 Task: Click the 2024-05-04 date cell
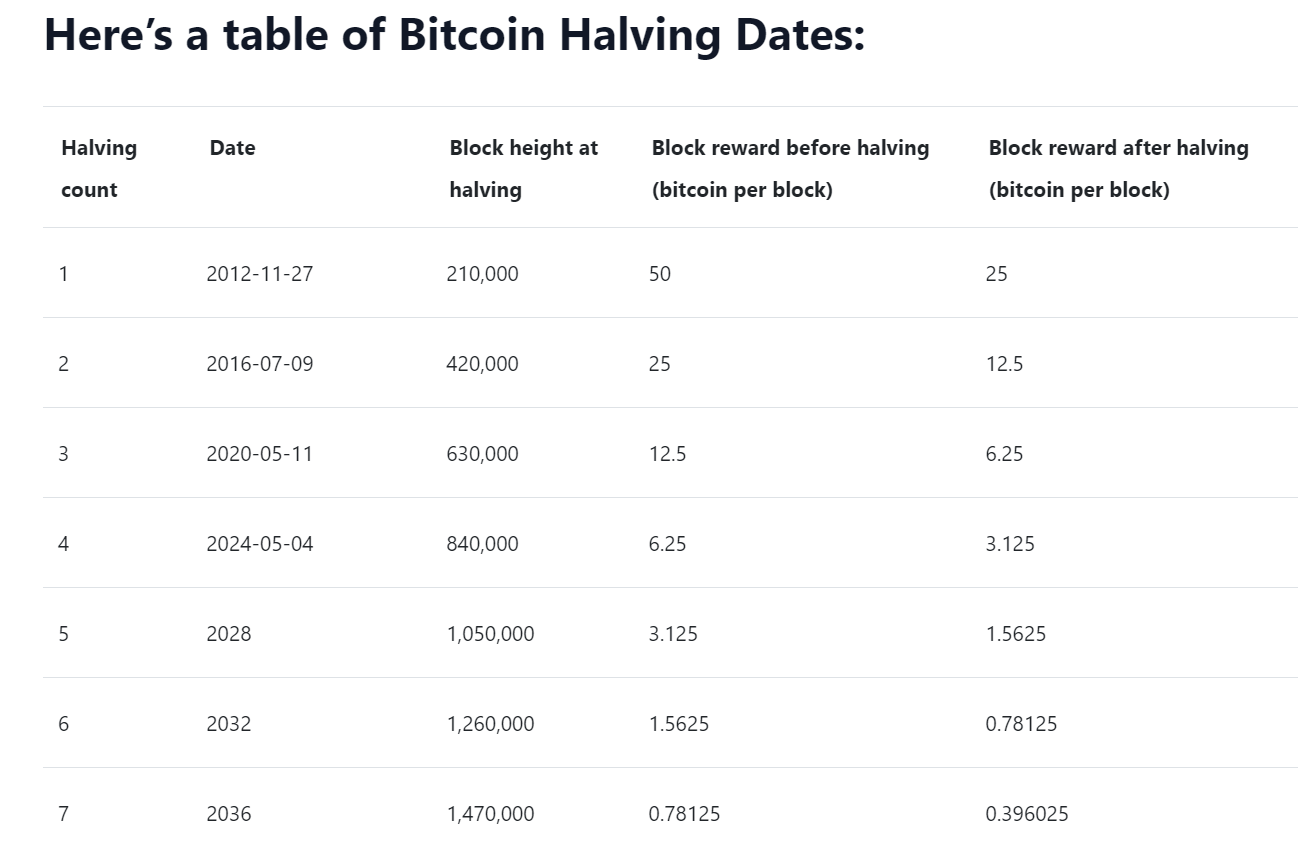(259, 543)
